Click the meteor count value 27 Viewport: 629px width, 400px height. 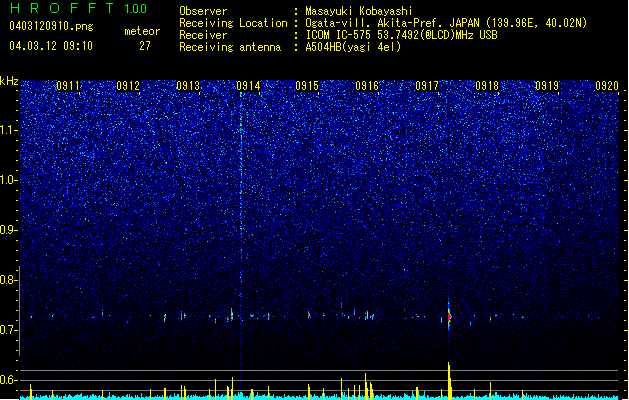(145, 46)
